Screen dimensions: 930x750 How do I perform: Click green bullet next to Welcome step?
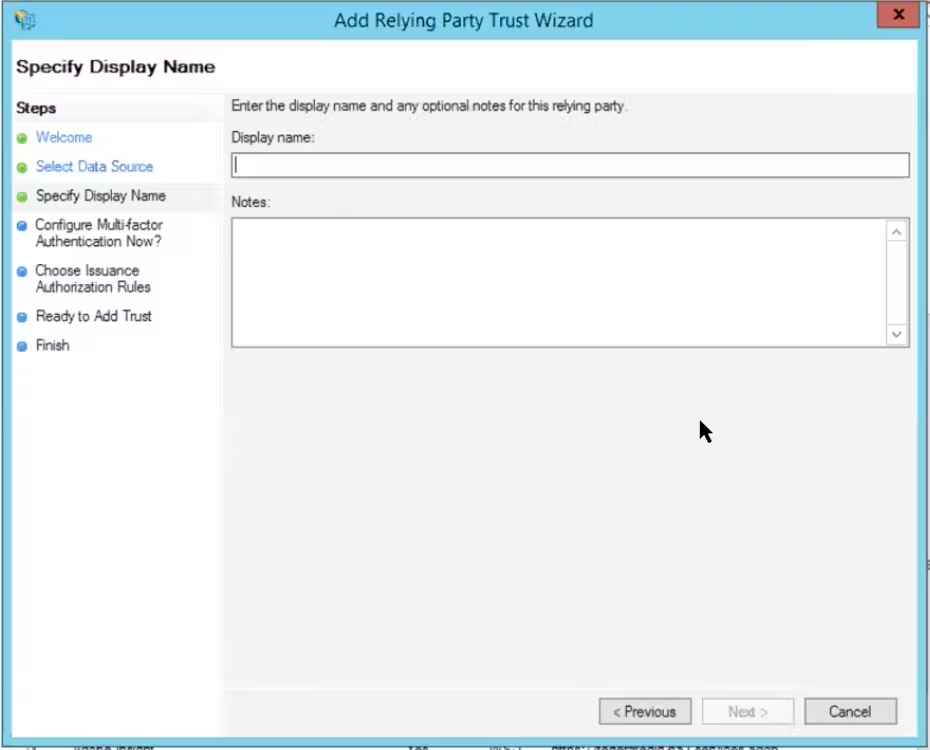tap(22, 138)
